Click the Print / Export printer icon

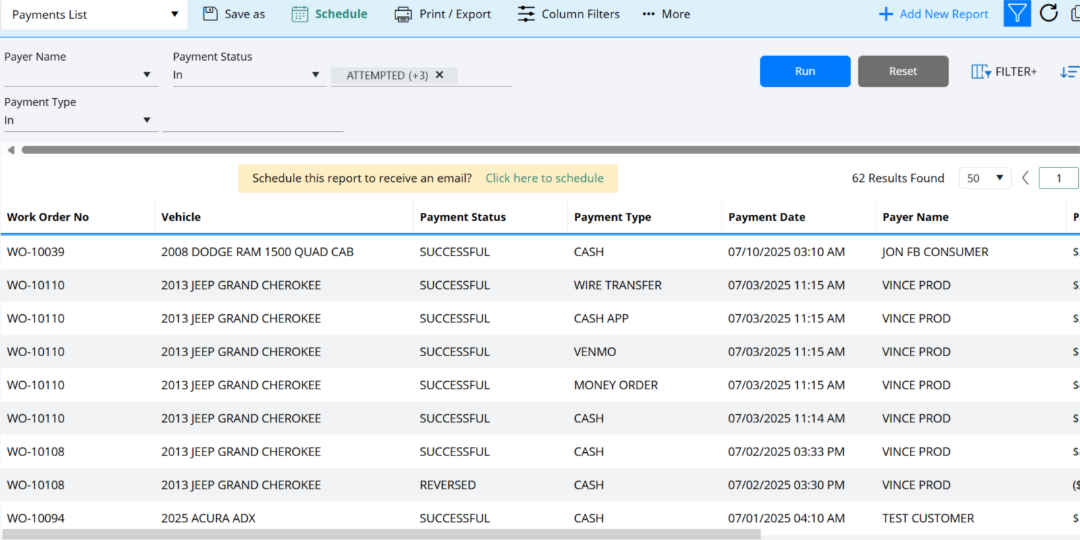(403, 14)
